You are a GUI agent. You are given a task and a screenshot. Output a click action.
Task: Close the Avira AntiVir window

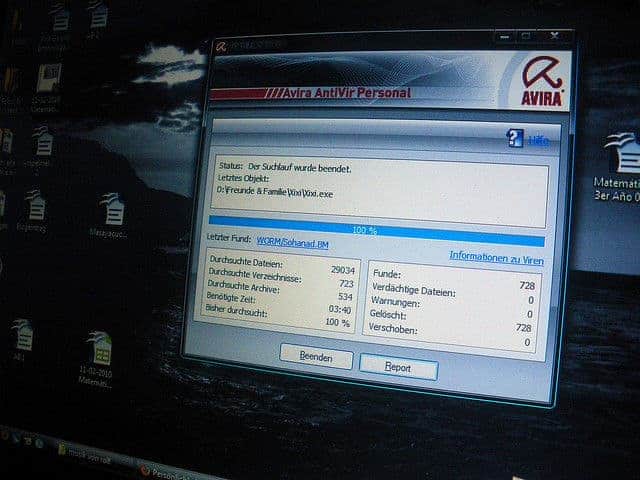554,36
